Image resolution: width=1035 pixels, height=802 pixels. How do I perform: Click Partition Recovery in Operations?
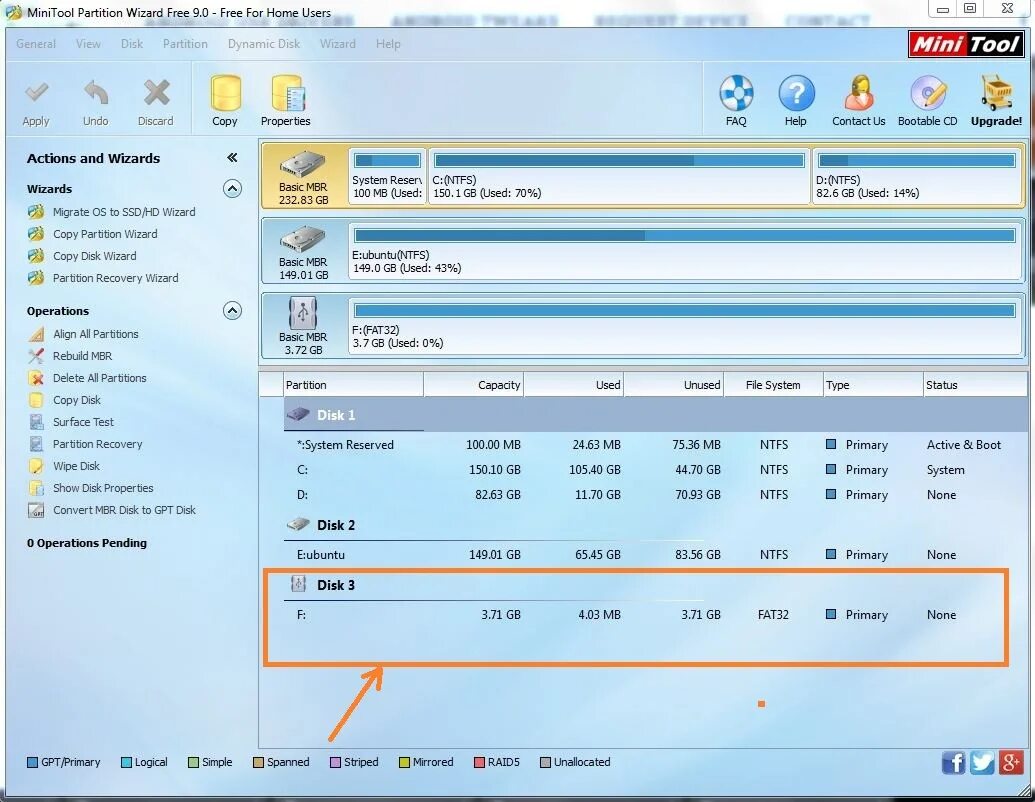(98, 444)
